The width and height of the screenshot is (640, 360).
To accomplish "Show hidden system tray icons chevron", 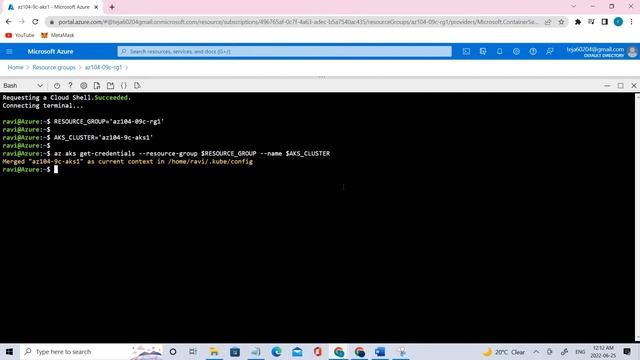I will click(x=536, y=352).
